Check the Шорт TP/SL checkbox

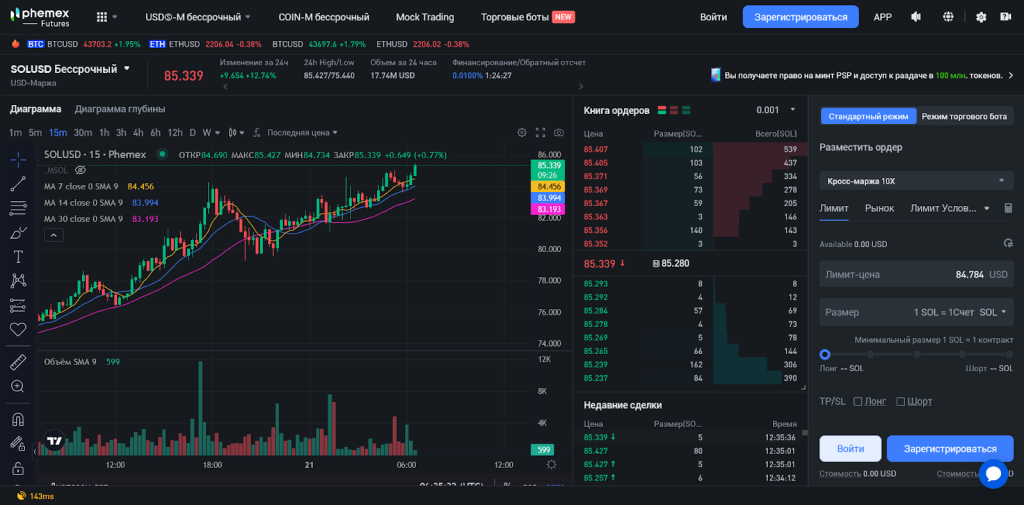[x=901, y=401]
